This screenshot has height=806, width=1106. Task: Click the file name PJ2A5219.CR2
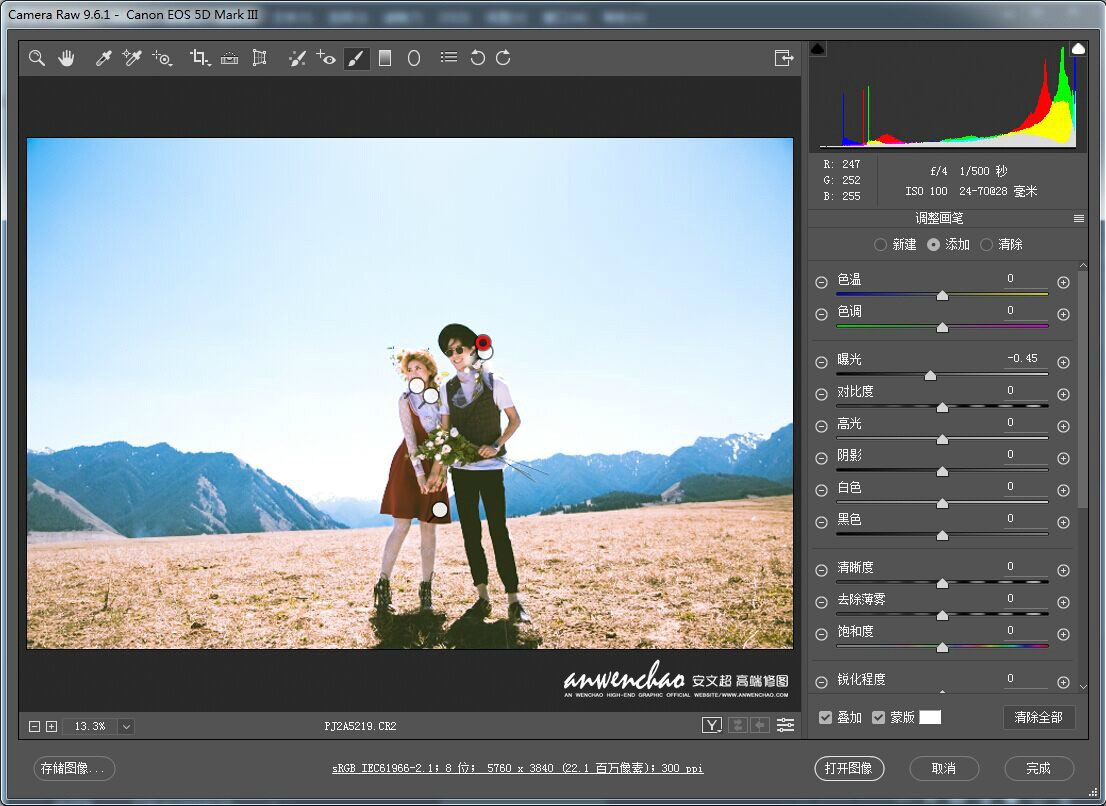pos(360,726)
